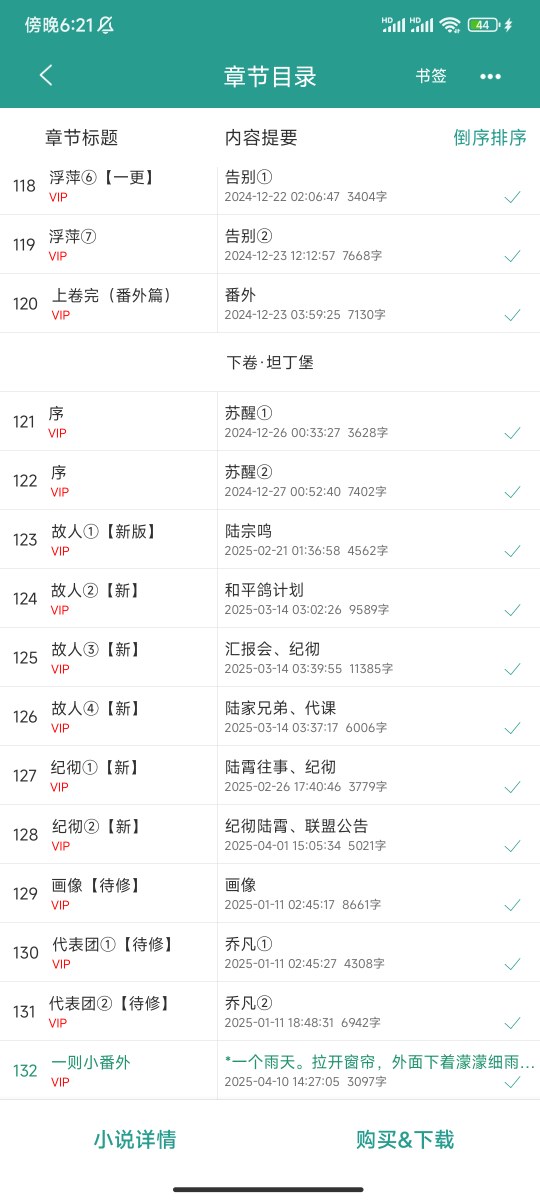Toggle 倒序排序 reverse sort order

click(490, 138)
